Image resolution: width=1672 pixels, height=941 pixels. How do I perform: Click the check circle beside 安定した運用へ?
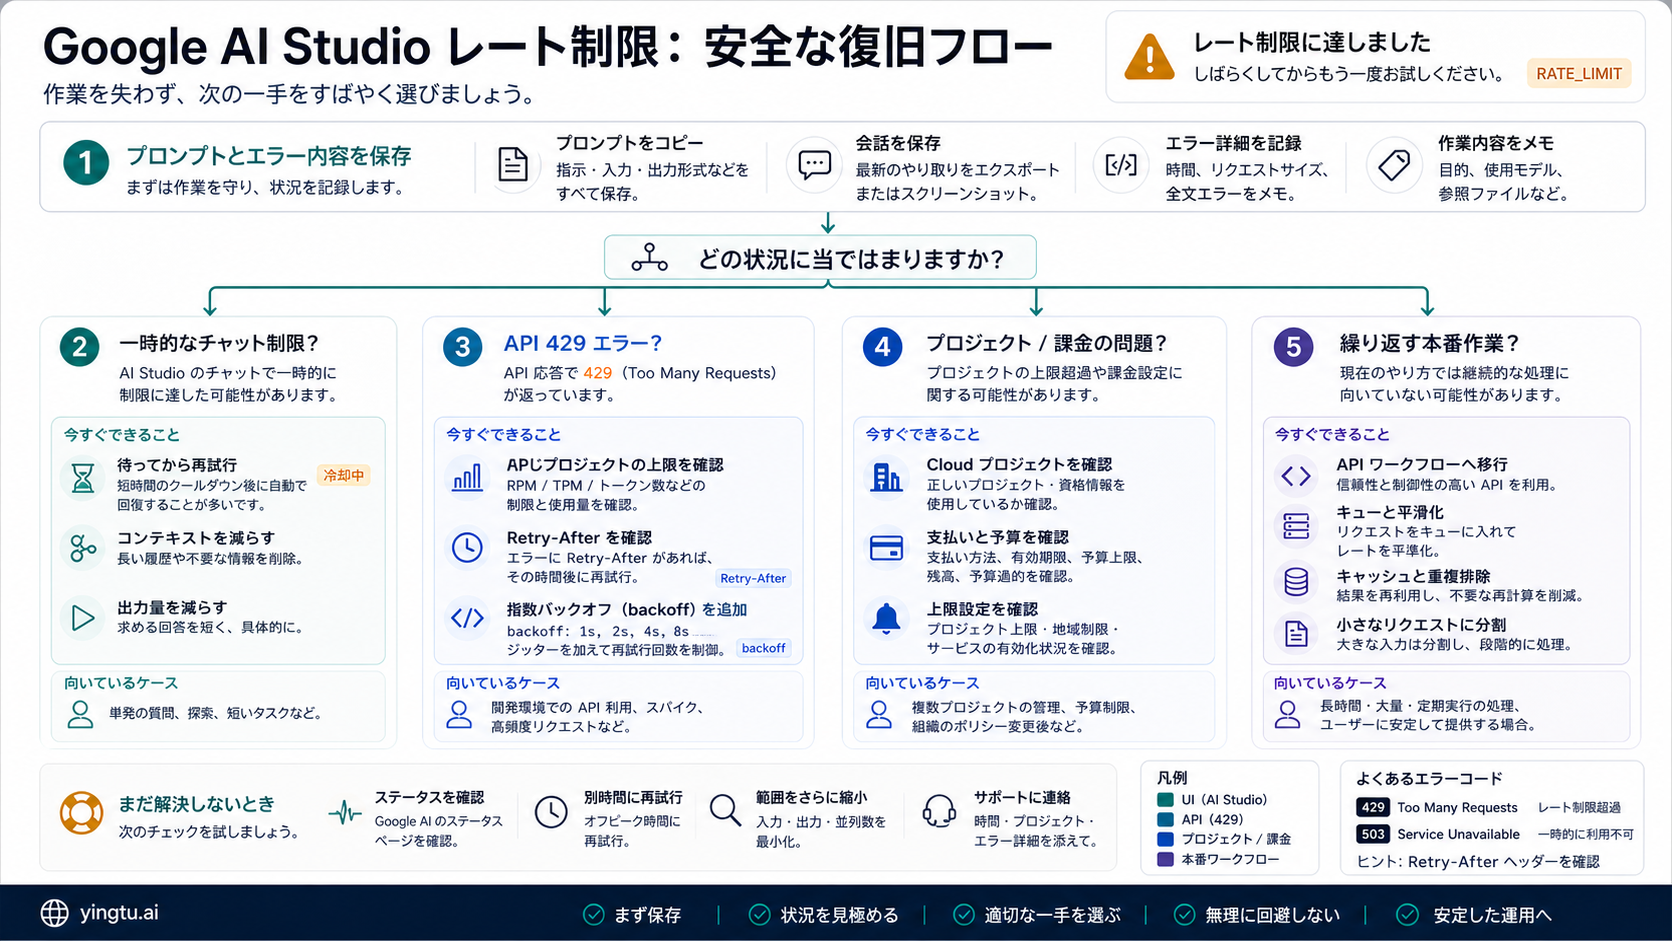(1408, 914)
